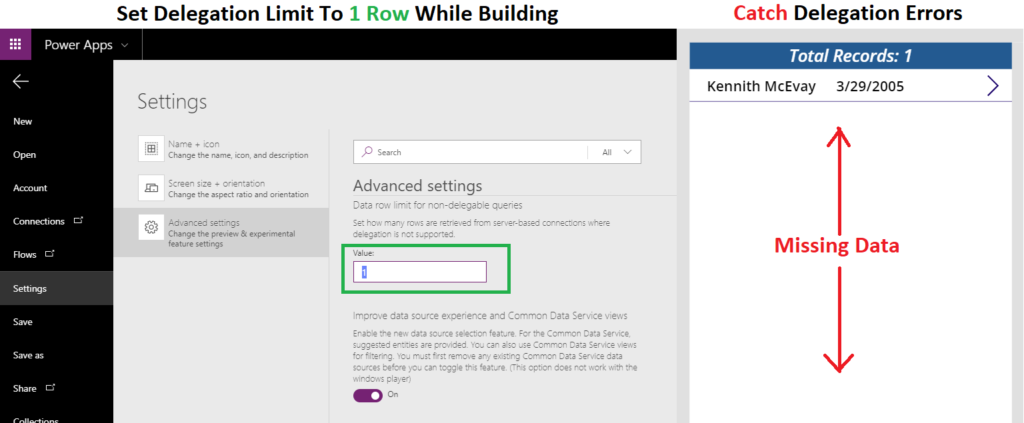
Task: Open the app launcher waffle icon
Action: tap(15, 45)
